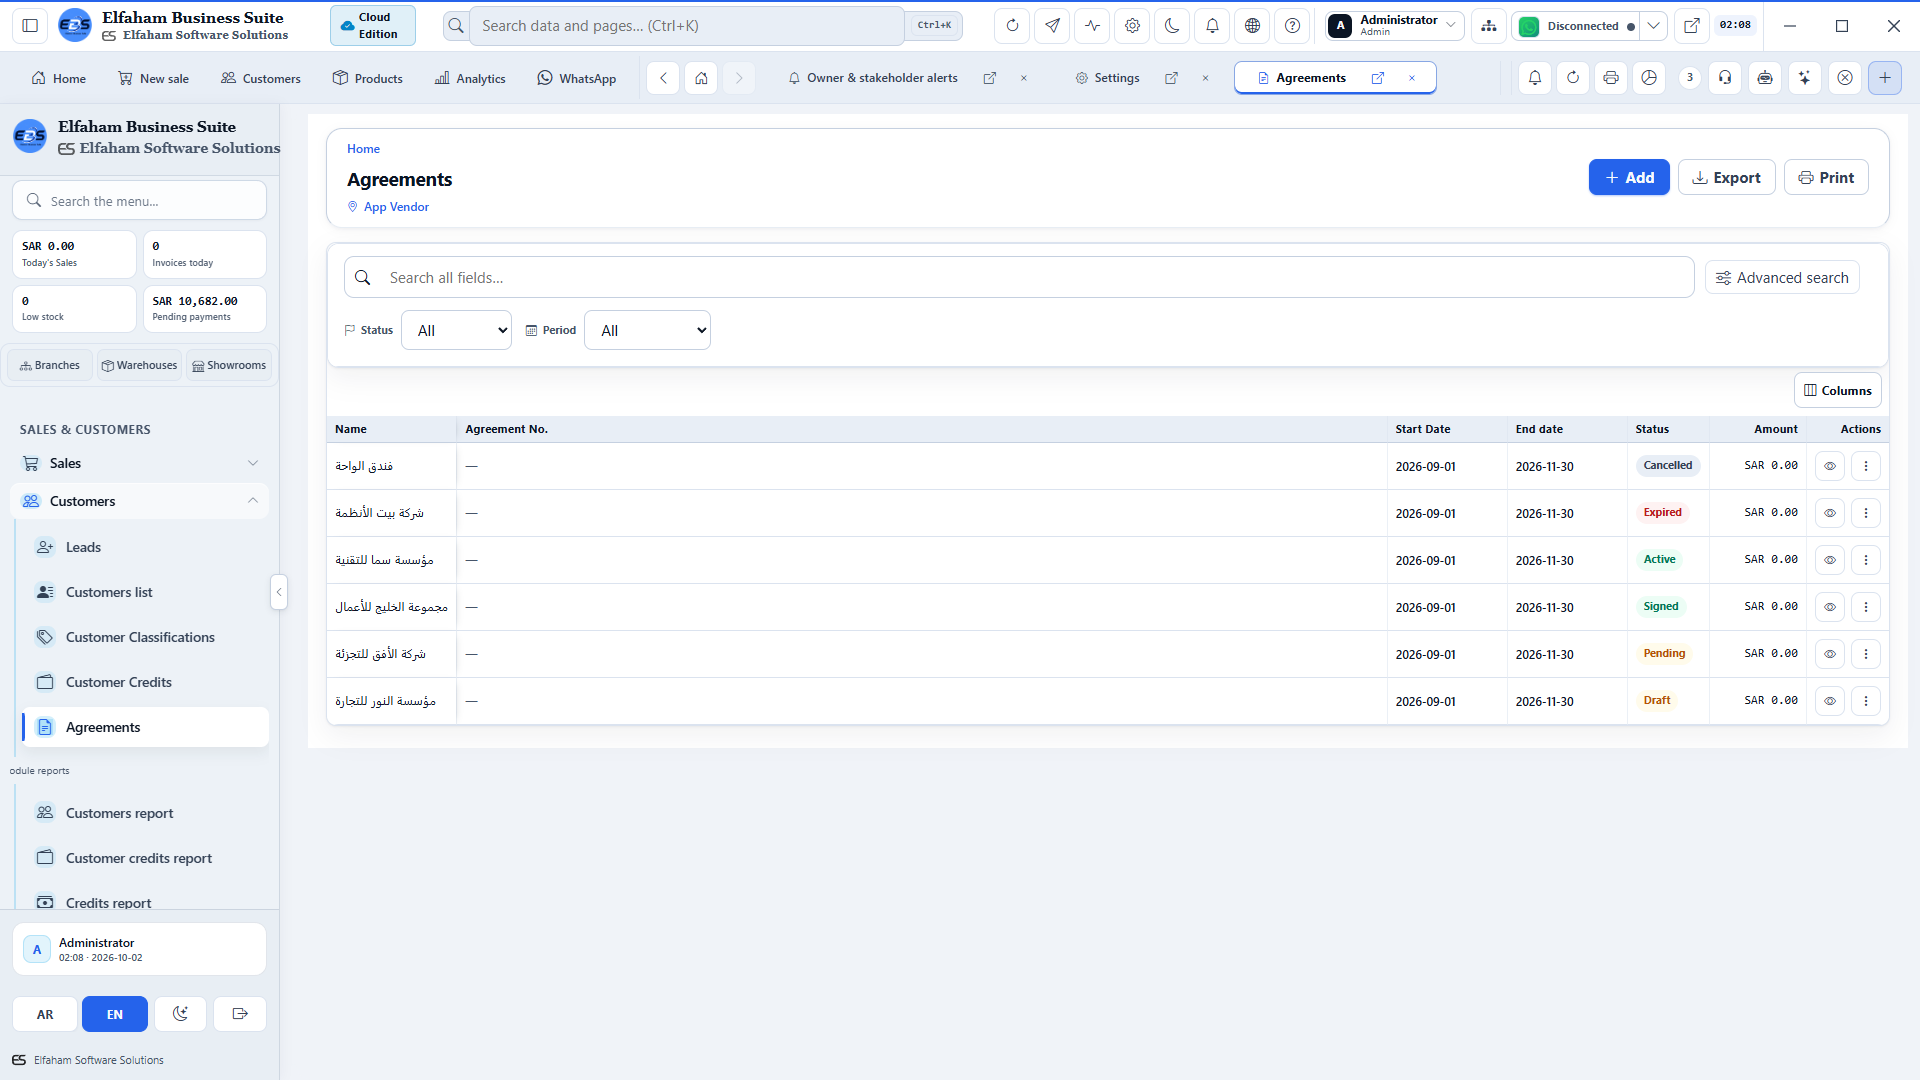Screen dimensions: 1920x1080
Task: Switch to the Settings tab
Action: 1107,78
